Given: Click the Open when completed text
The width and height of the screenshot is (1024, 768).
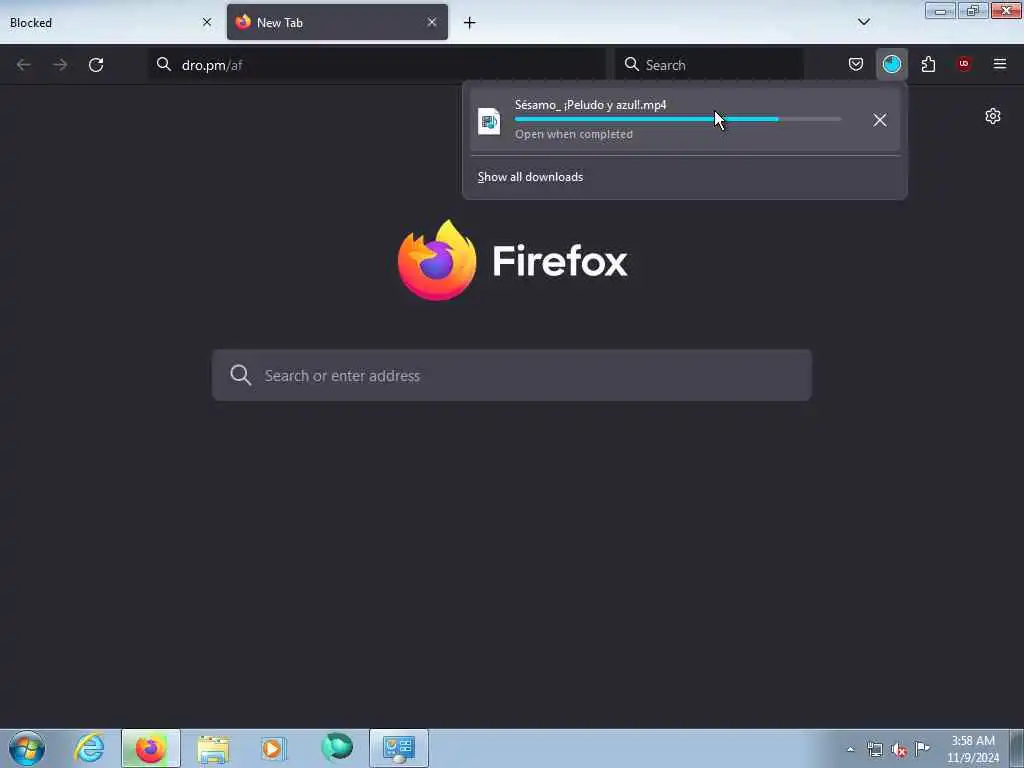Looking at the screenshot, I should click(573, 135).
